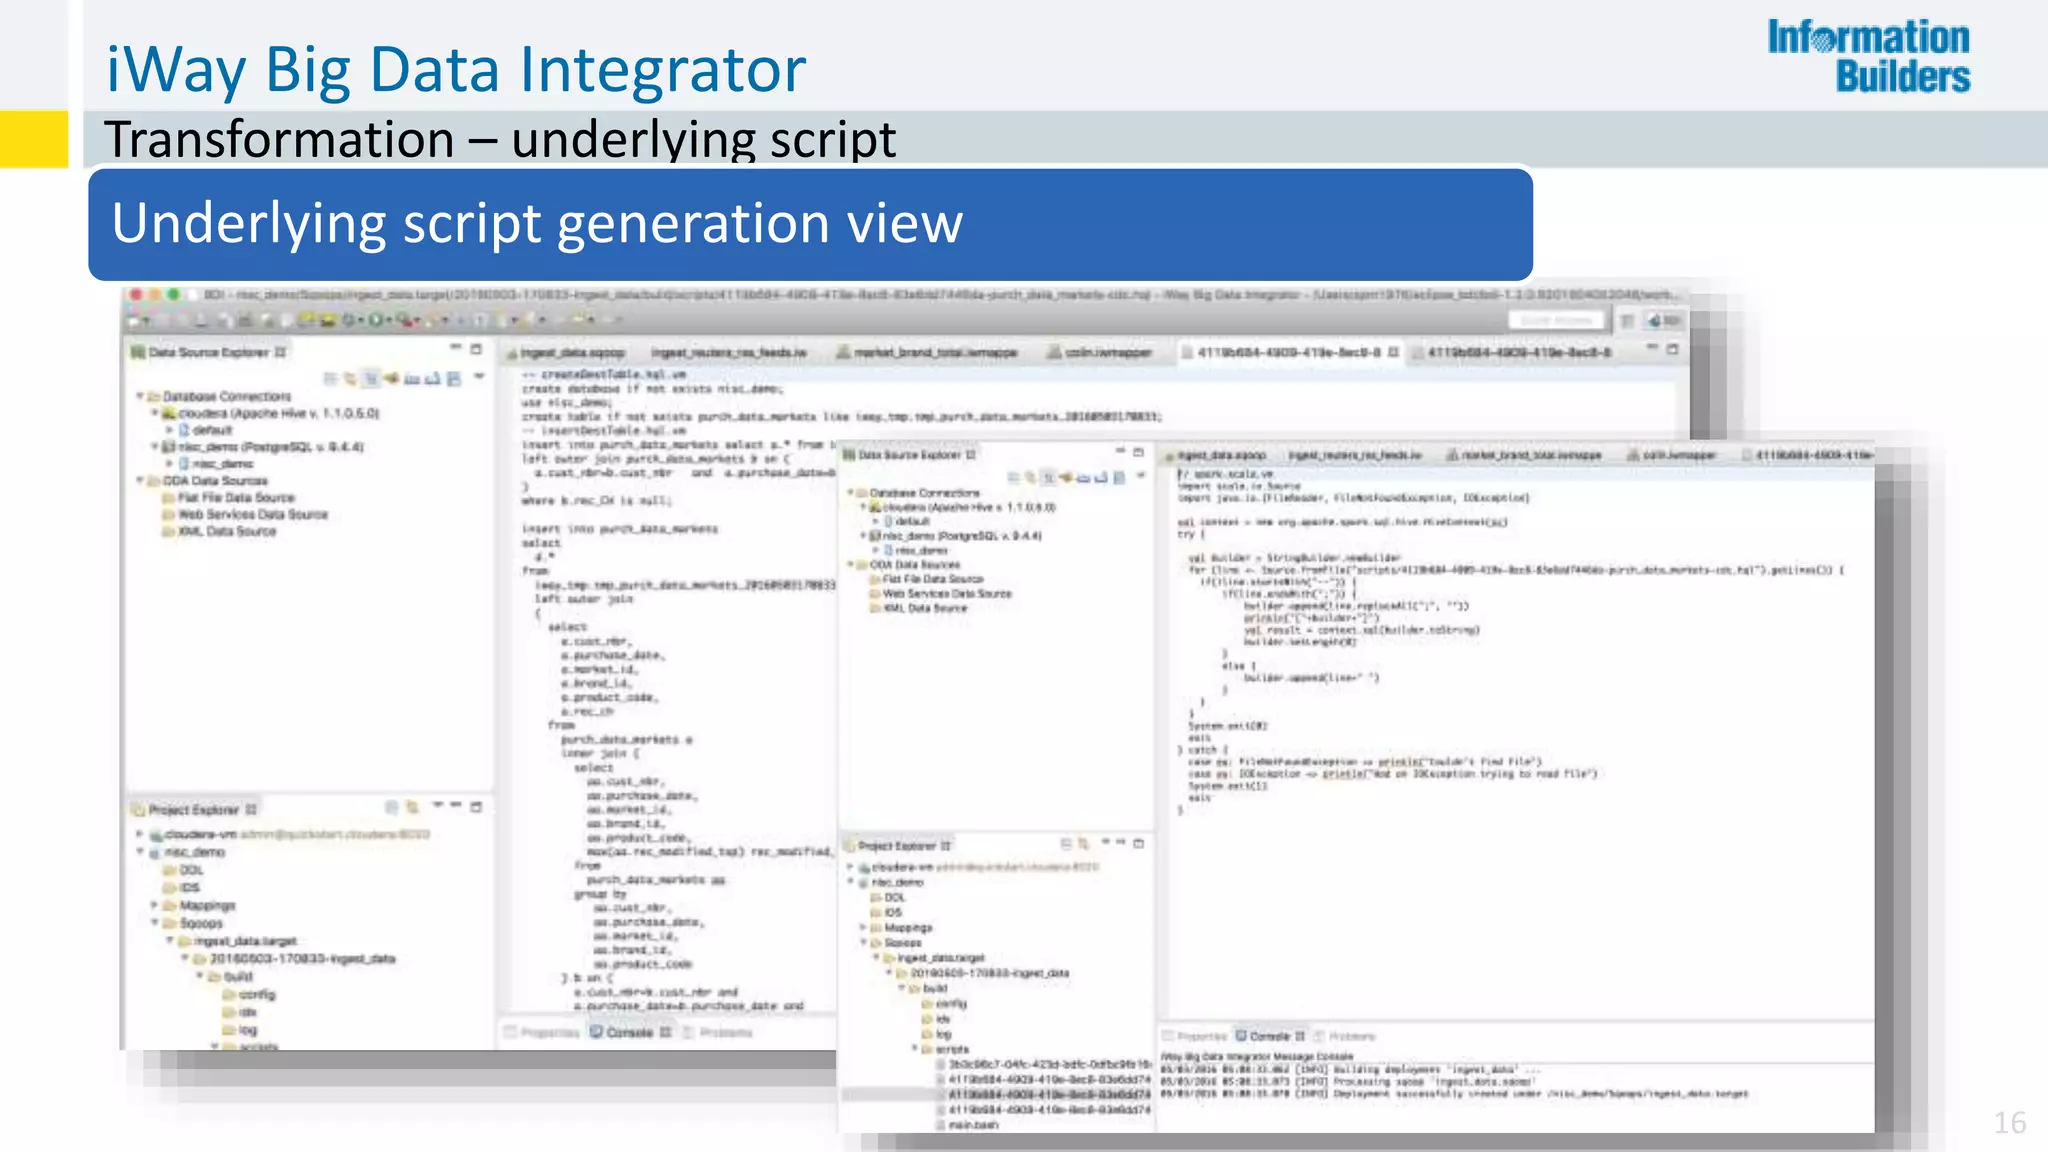Click Collapse All icon in back Project Explorer
The image size is (2048, 1152).
(x=392, y=807)
